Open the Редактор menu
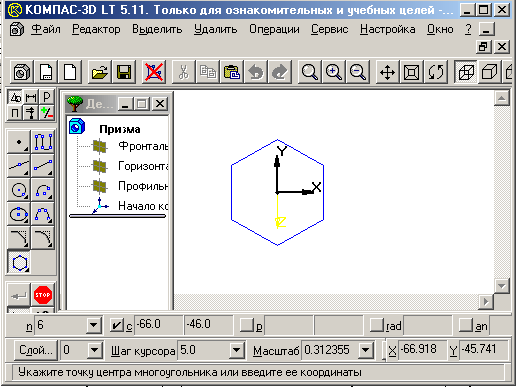Screen dimensions: 516x387 (x=96, y=29)
